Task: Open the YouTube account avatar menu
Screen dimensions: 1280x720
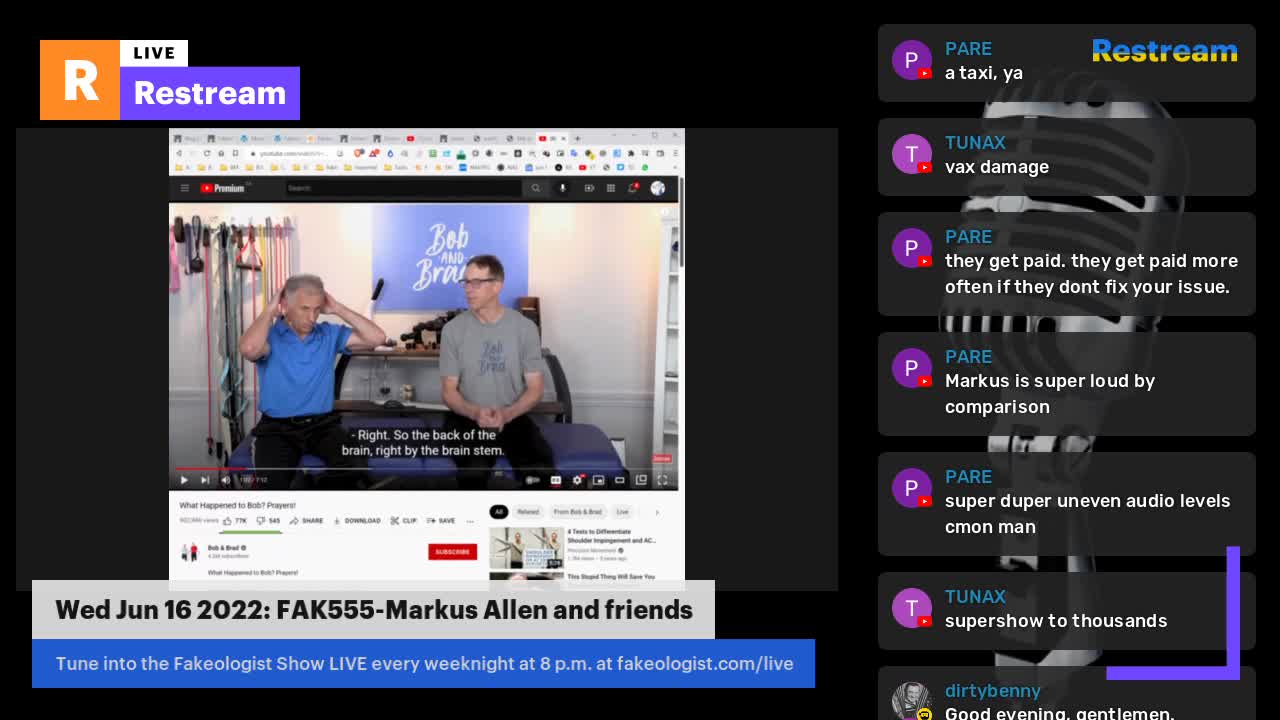Action: point(658,188)
